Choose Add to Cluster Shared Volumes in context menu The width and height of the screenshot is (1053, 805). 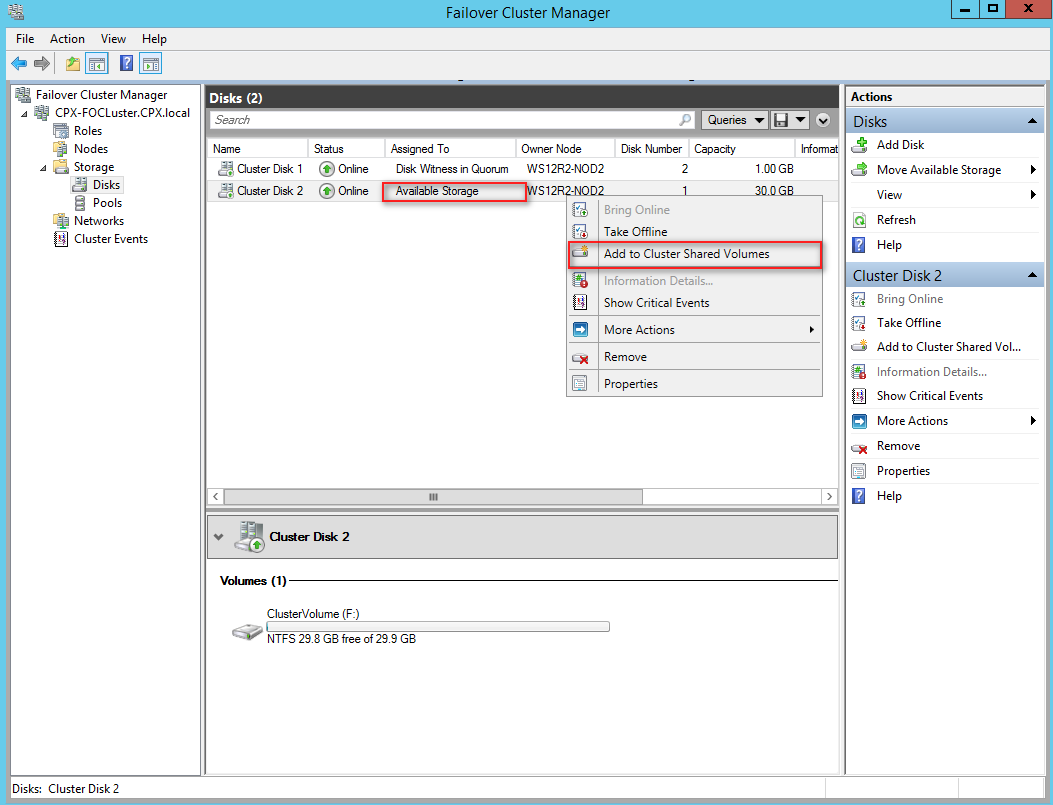point(694,254)
